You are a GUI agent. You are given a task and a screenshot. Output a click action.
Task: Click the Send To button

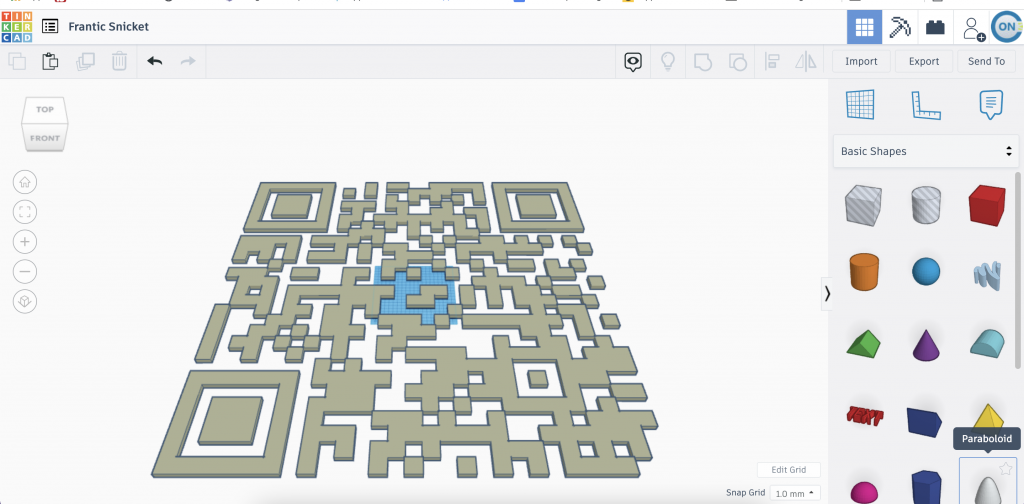986,61
